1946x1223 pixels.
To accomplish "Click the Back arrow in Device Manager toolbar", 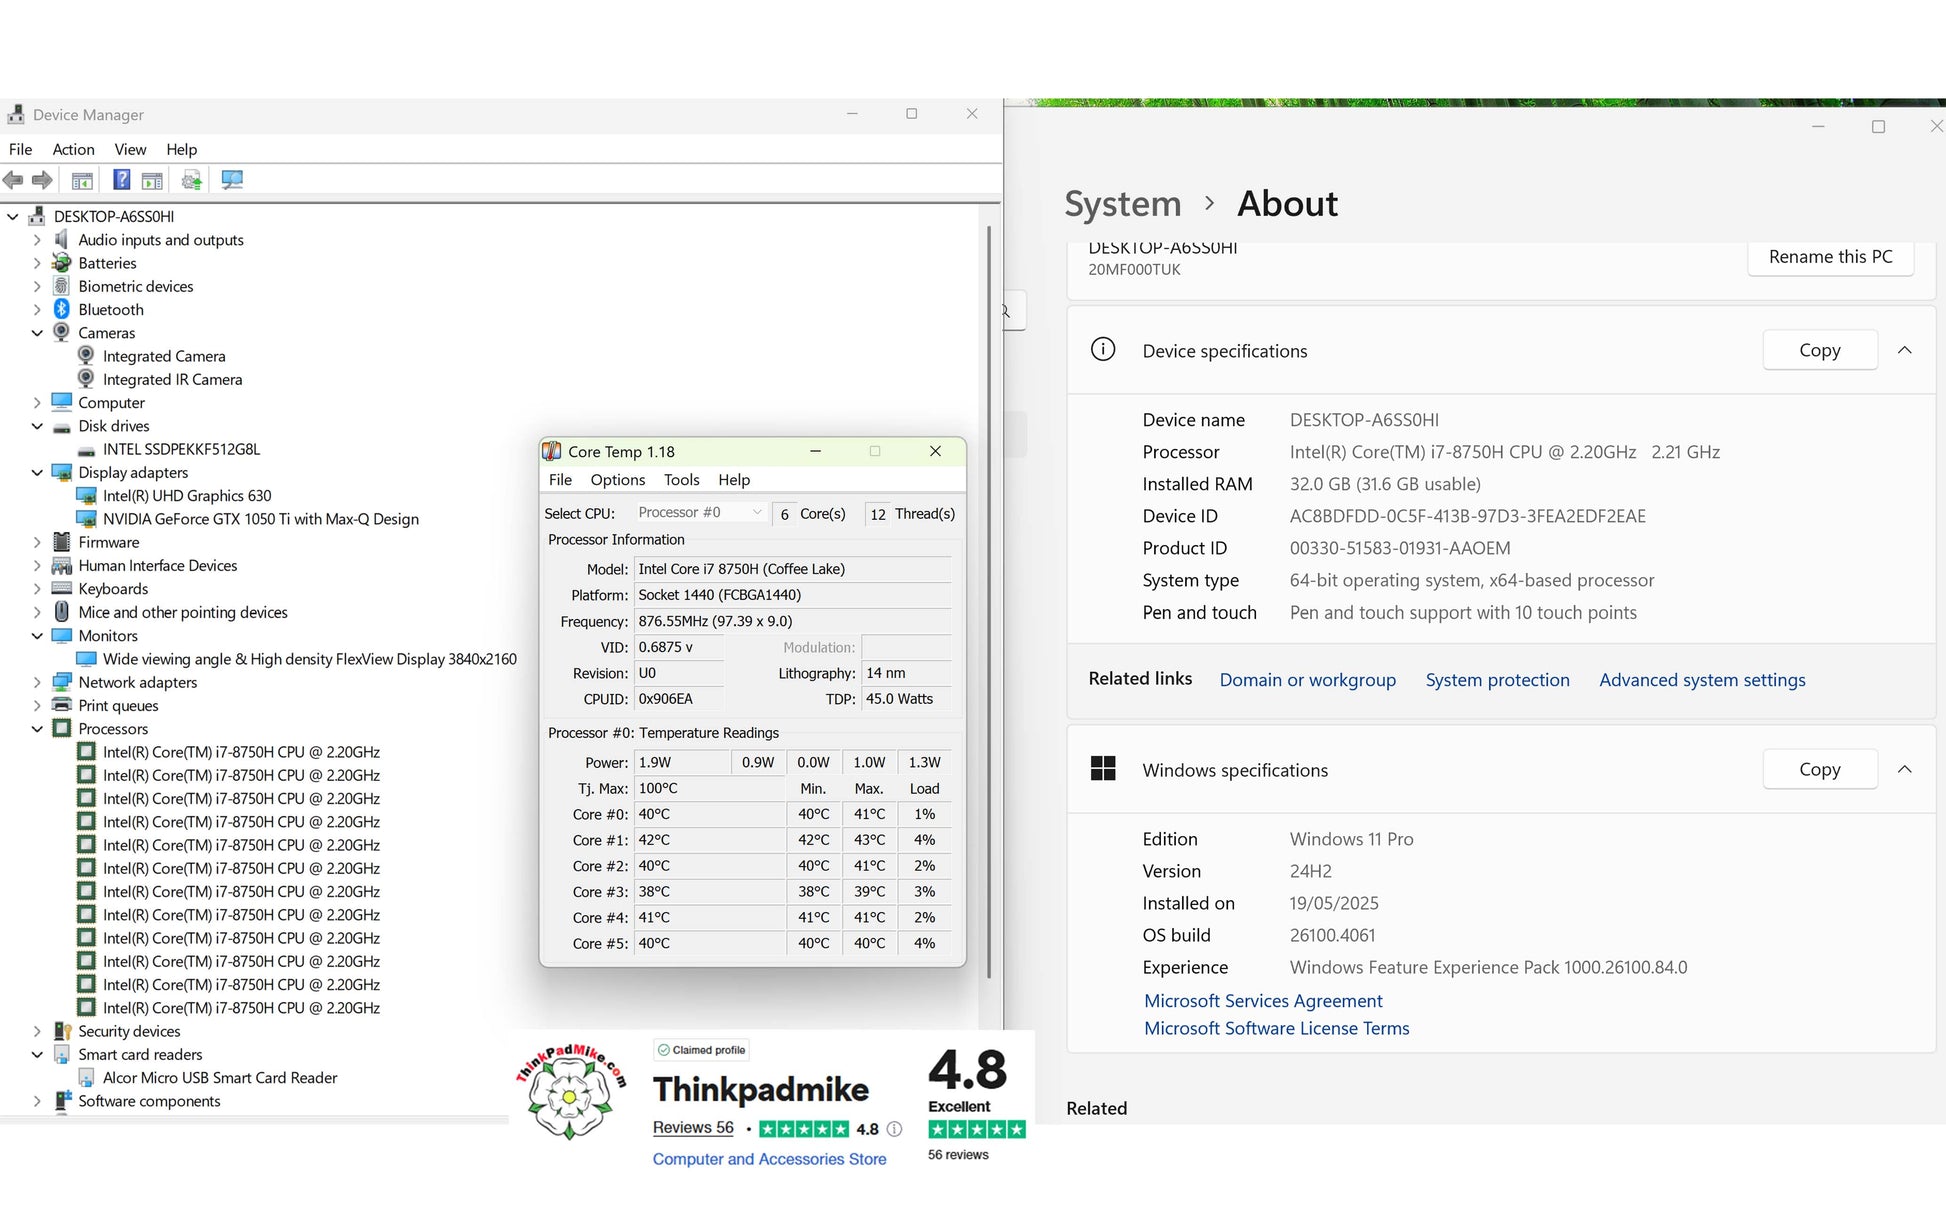I will point(13,180).
